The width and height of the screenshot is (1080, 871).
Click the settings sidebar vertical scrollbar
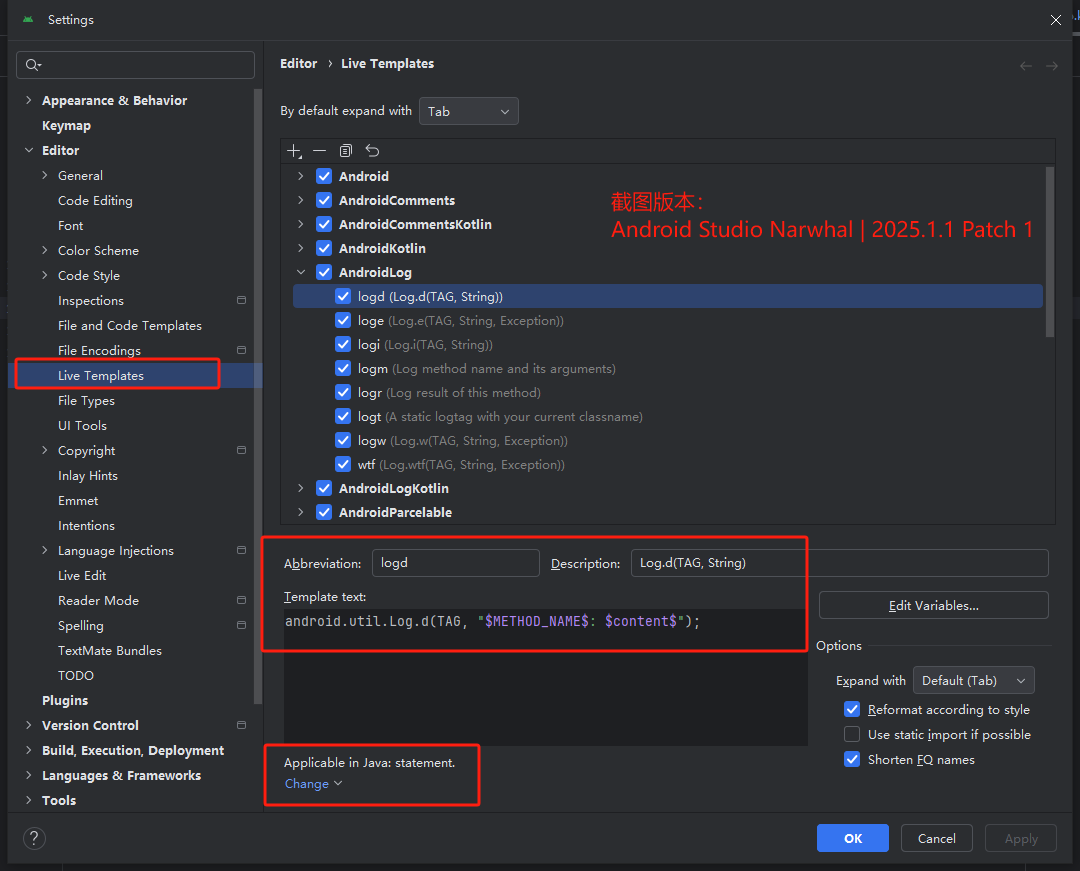(258, 396)
